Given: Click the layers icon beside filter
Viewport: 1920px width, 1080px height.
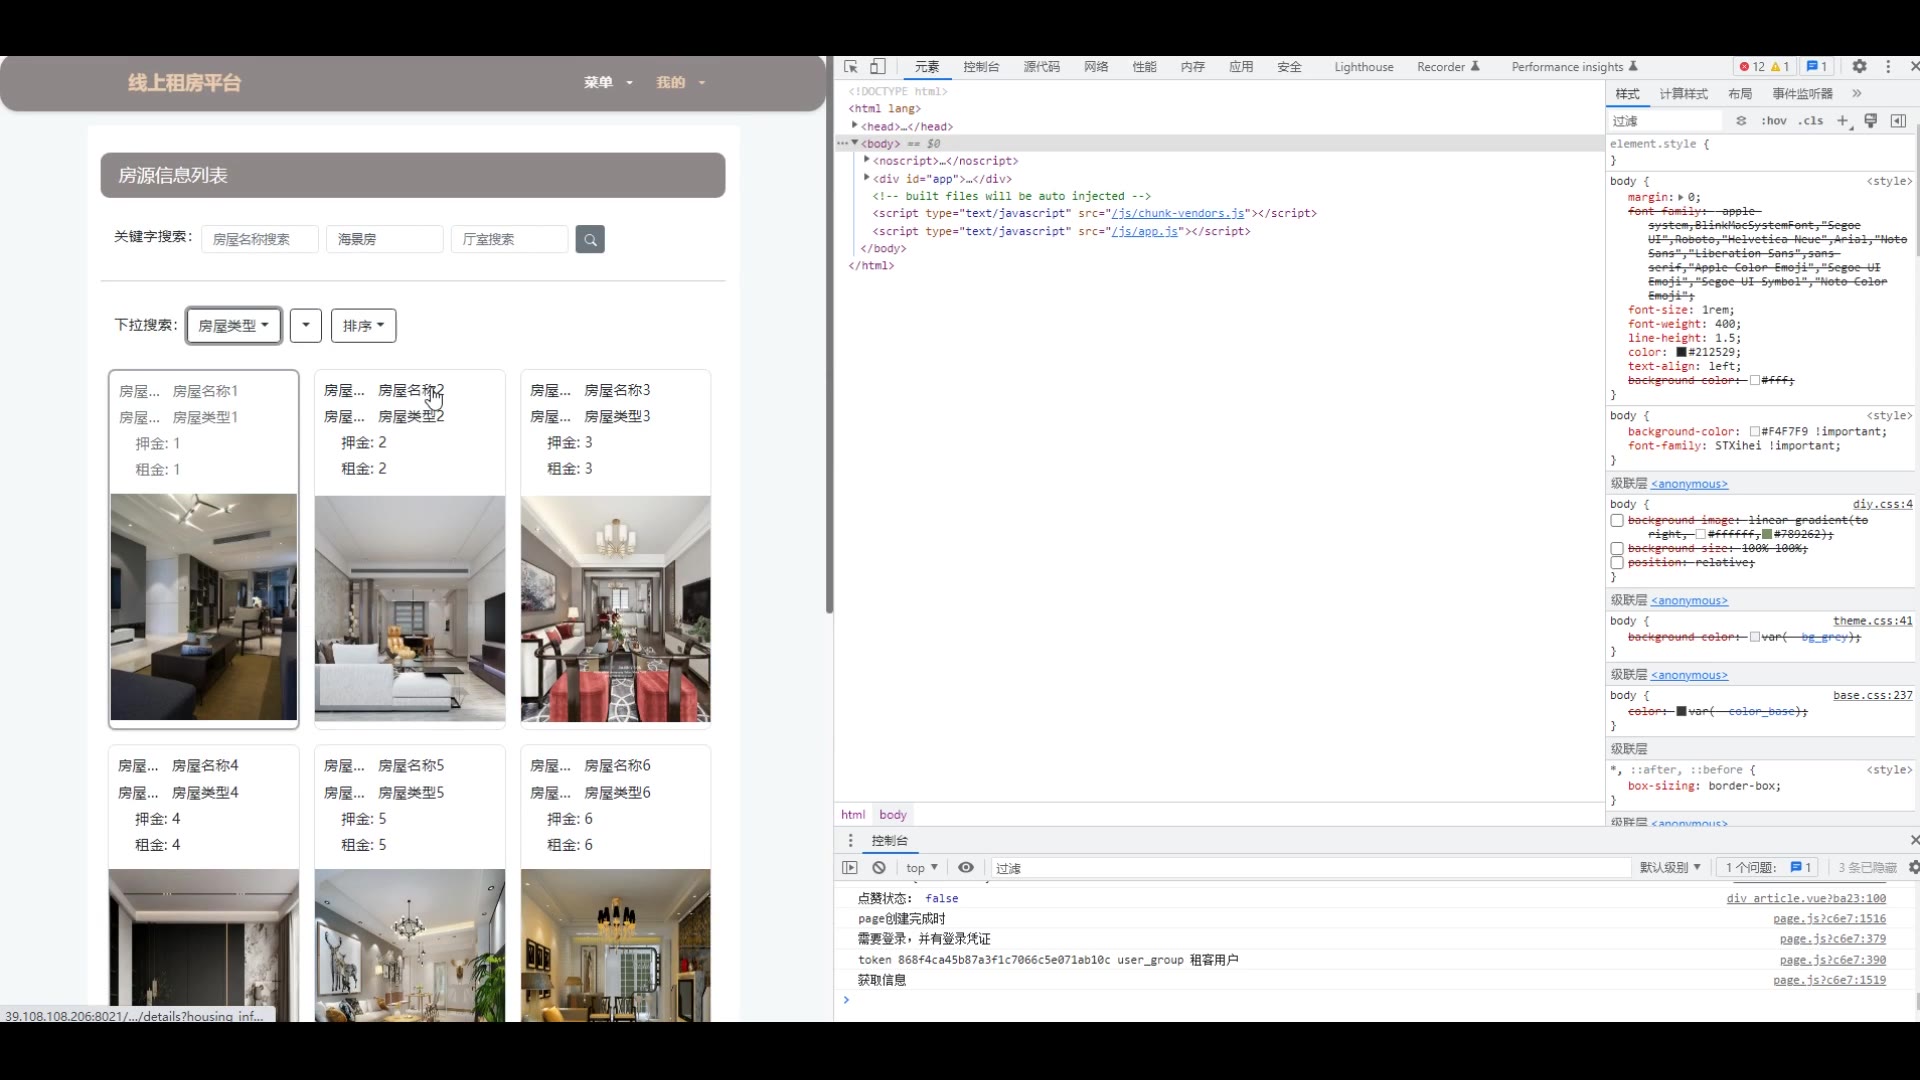Looking at the screenshot, I should pos(1741,121).
